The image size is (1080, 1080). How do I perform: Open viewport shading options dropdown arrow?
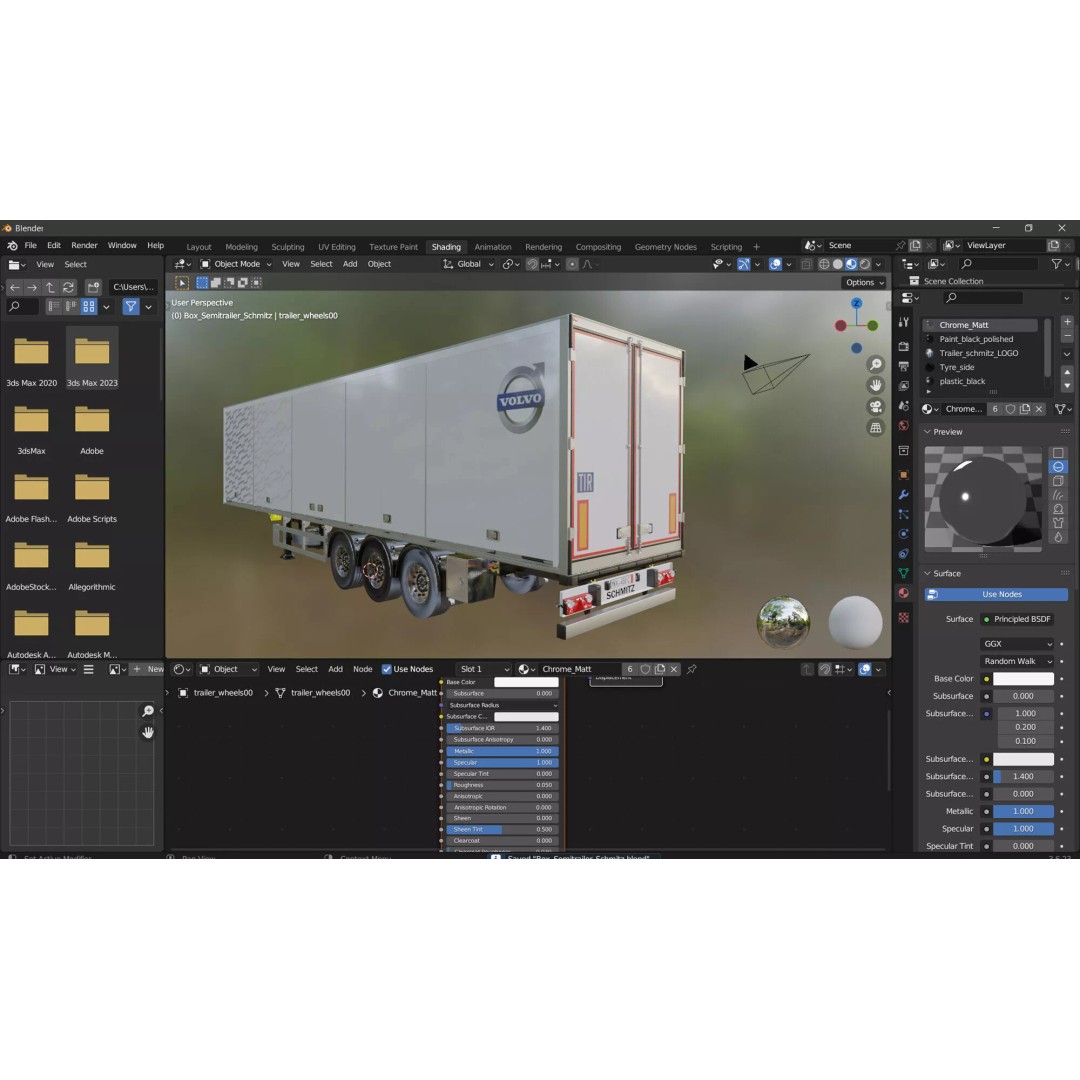click(878, 264)
